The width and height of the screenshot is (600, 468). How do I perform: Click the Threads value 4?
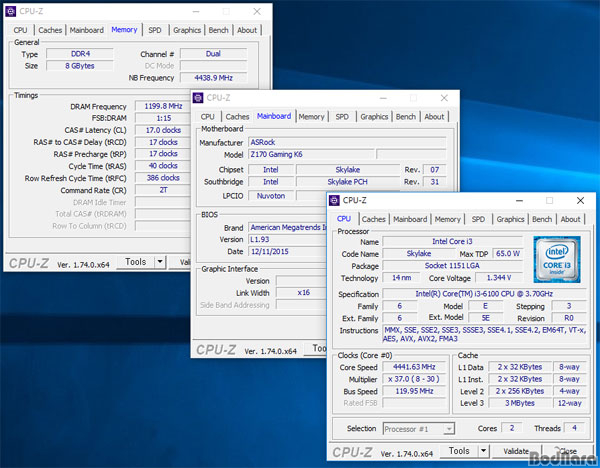pyautogui.click(x=574, y=428)
